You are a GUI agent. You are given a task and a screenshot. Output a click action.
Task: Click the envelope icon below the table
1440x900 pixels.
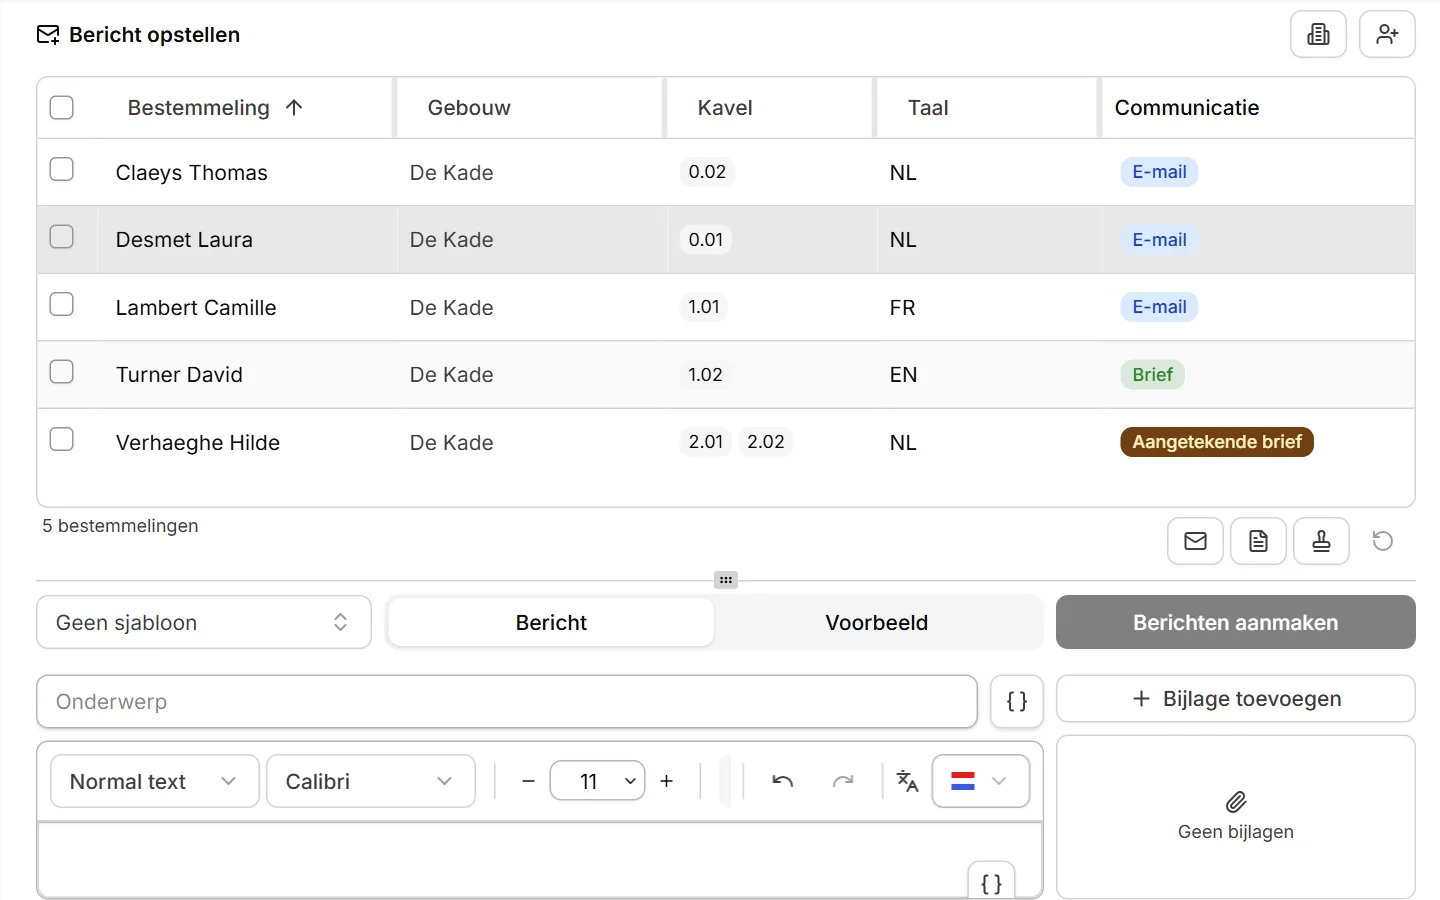coord(1195,541)
